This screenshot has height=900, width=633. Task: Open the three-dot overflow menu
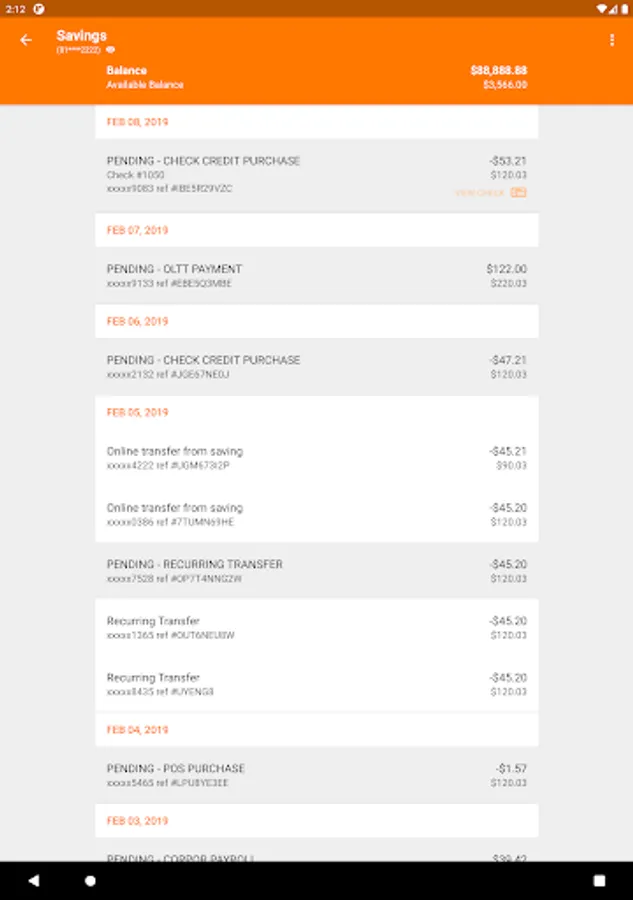coord(611,40)
